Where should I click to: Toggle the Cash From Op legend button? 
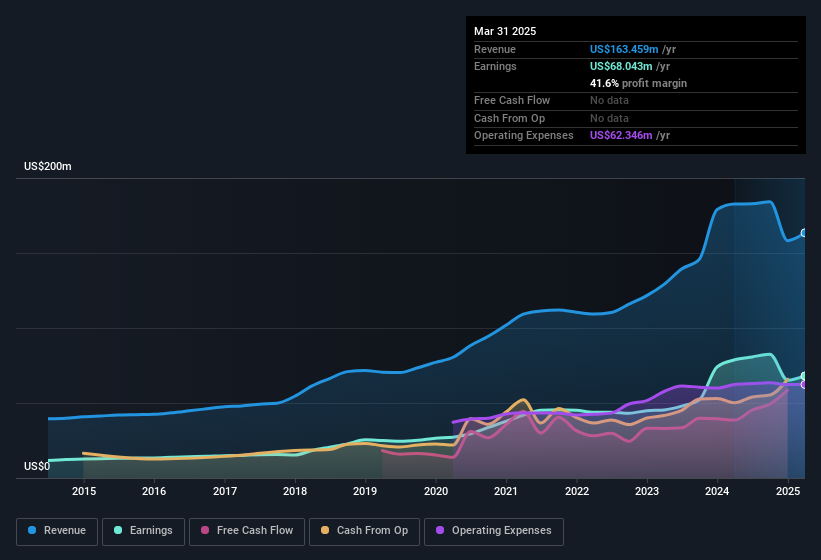364,531
